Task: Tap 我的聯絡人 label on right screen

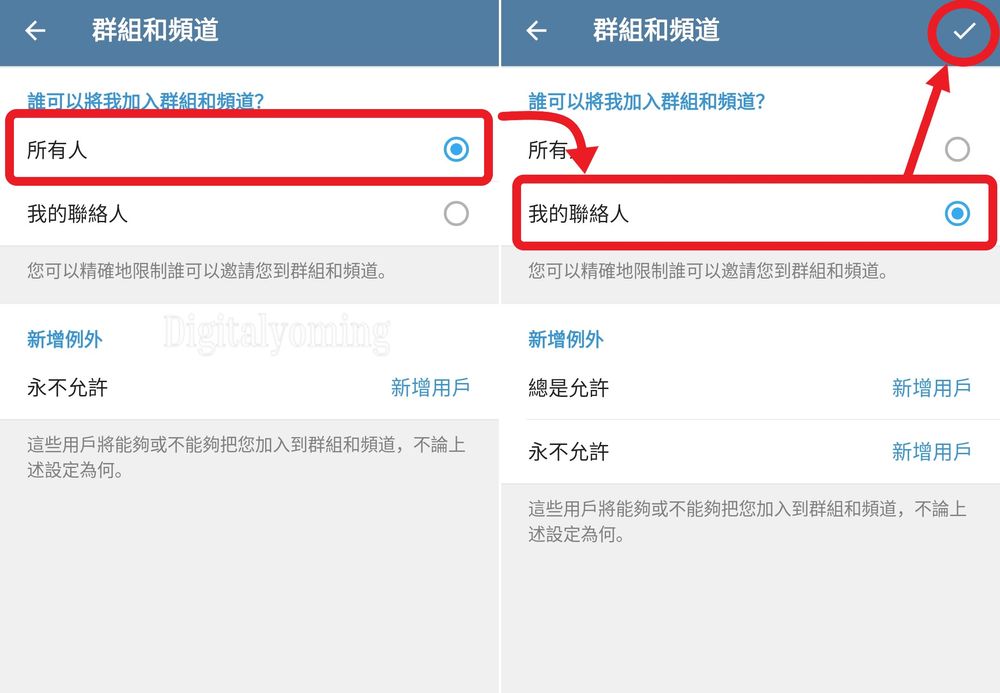Action: 578,214
